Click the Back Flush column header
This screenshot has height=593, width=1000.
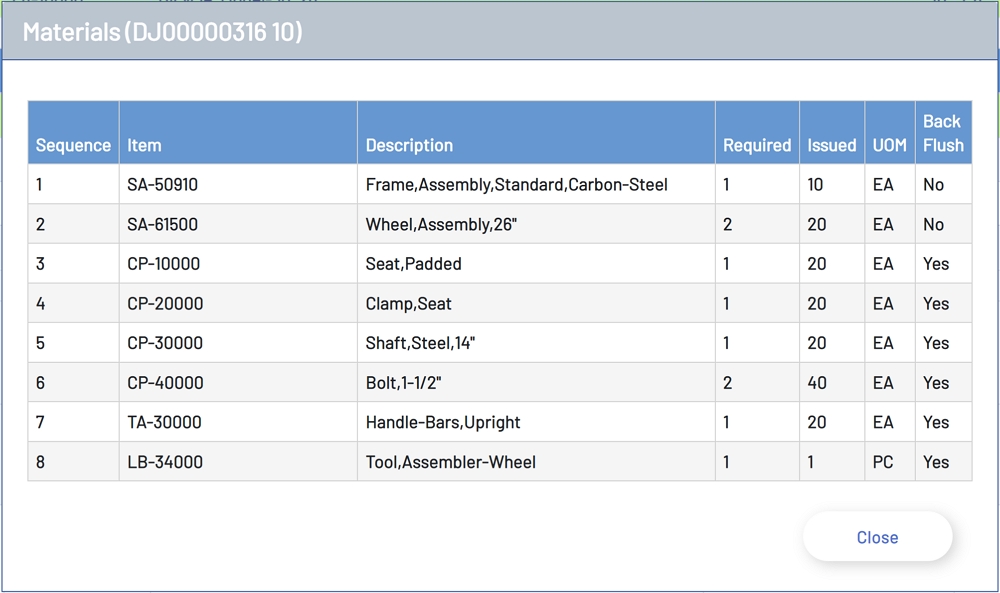click(943, 133)
